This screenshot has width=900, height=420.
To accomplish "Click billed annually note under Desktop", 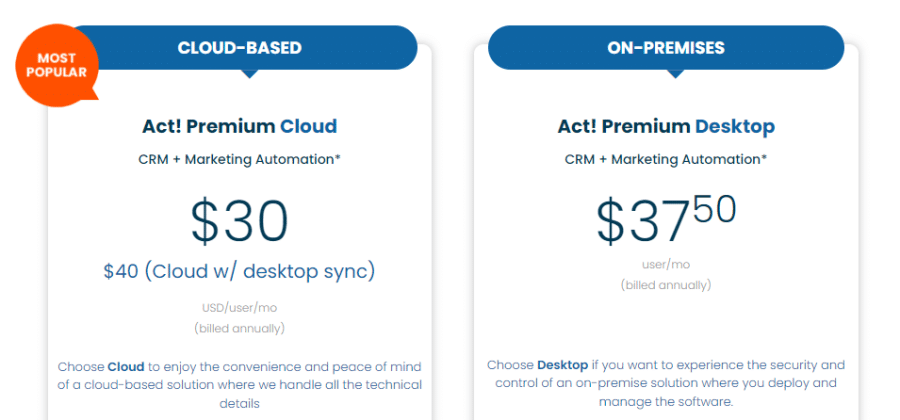I will 666,285.
